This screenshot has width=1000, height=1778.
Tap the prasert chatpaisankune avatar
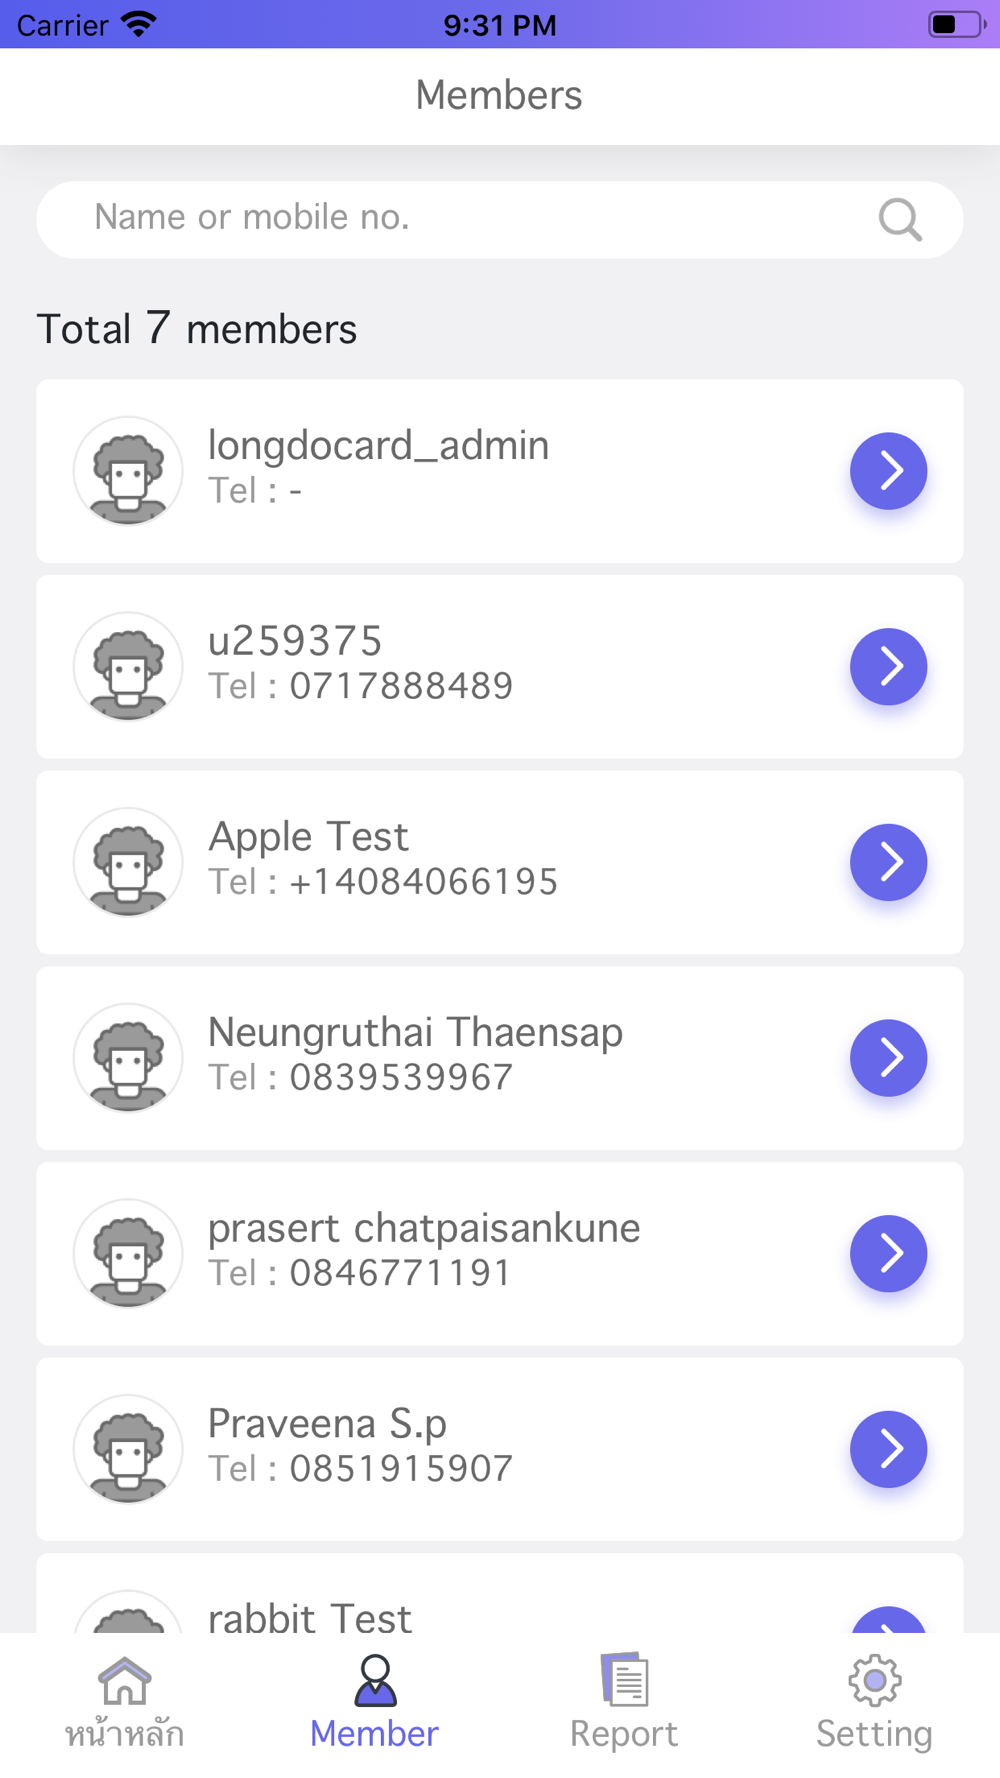[x=128, y=1254]
